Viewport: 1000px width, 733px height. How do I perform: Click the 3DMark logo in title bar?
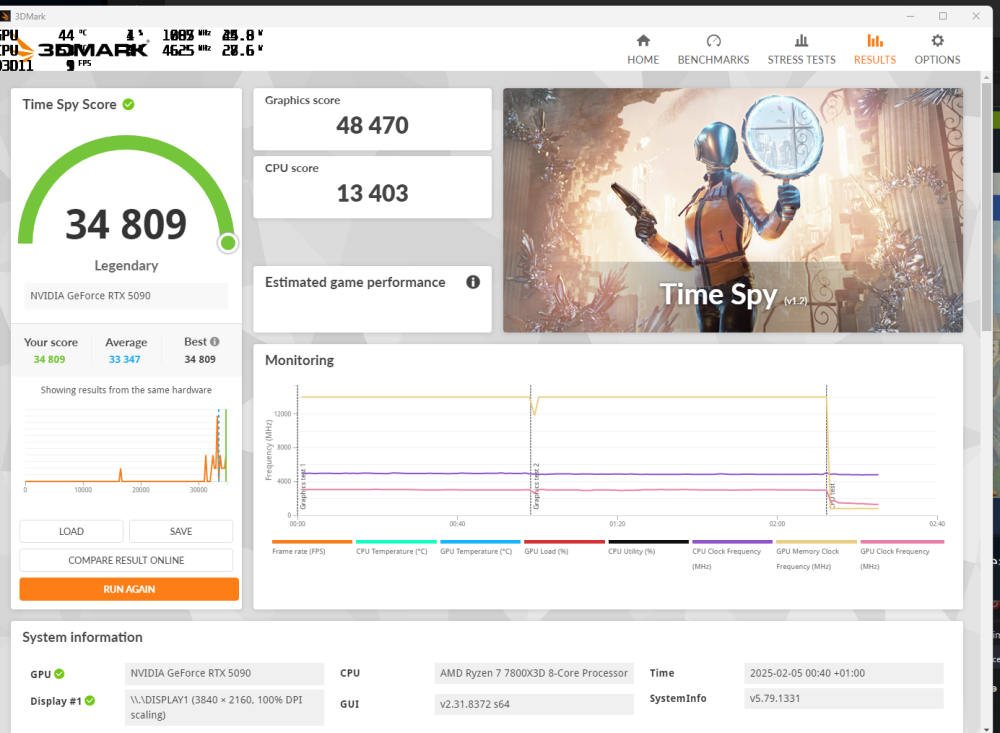6,16
